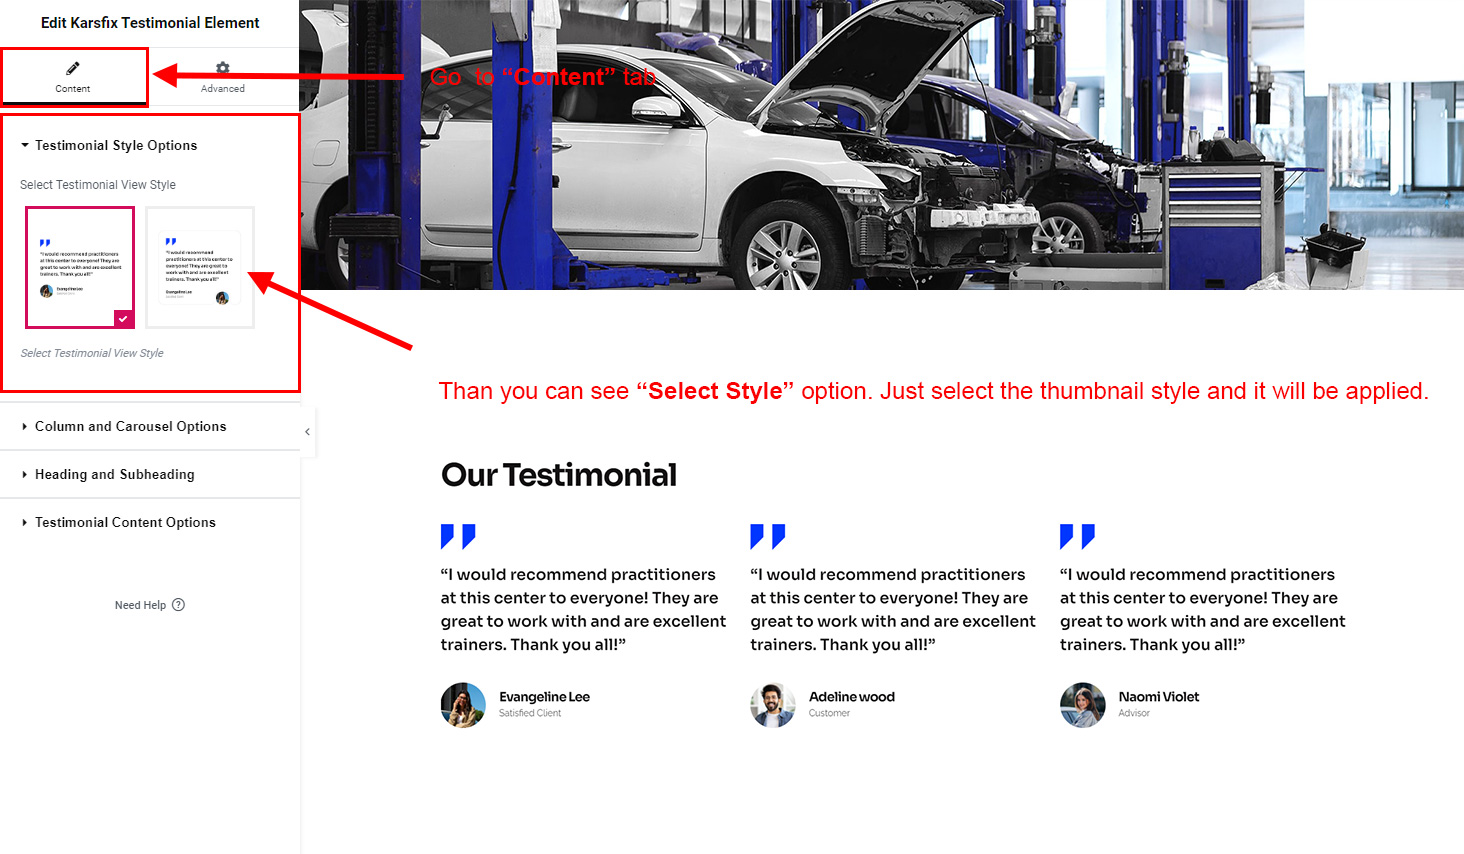Switch to the Advanced tab label
The width and height of the screenshot is (1464, 854).
223,89
